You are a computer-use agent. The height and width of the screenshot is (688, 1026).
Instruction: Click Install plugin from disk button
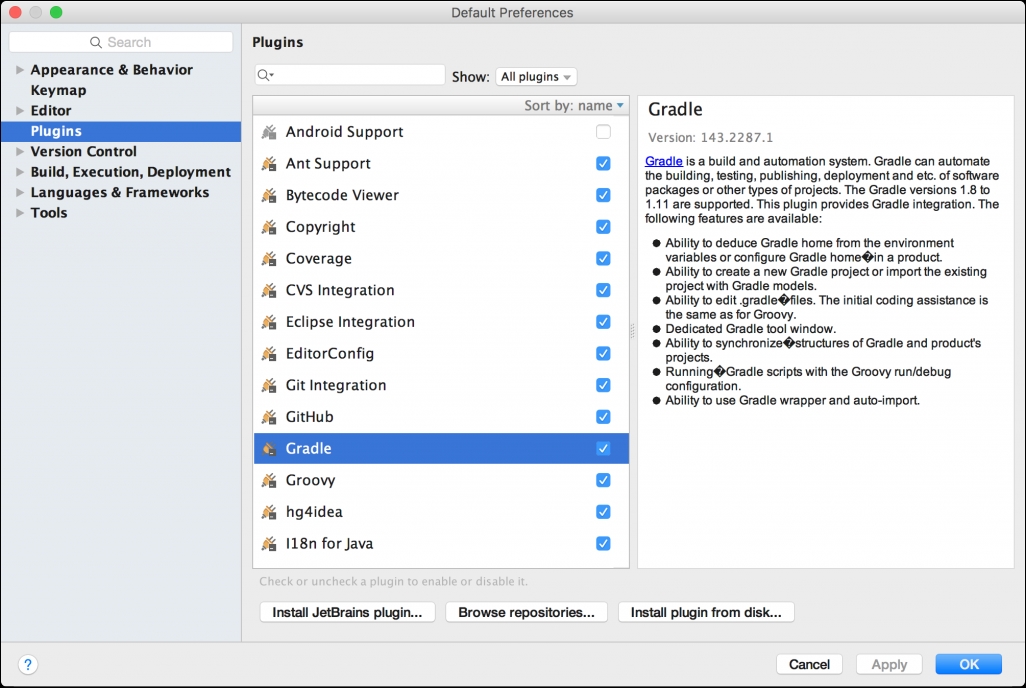[706, 612]
